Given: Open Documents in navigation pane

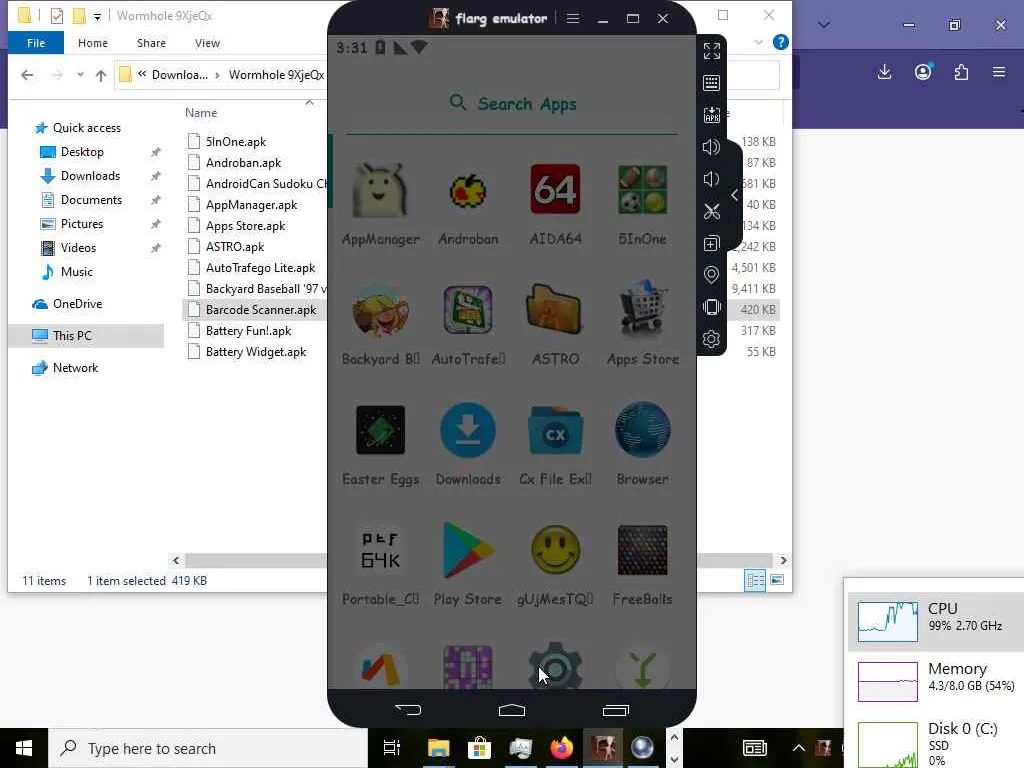Looking at the screenshot, I should click(91, 200).
